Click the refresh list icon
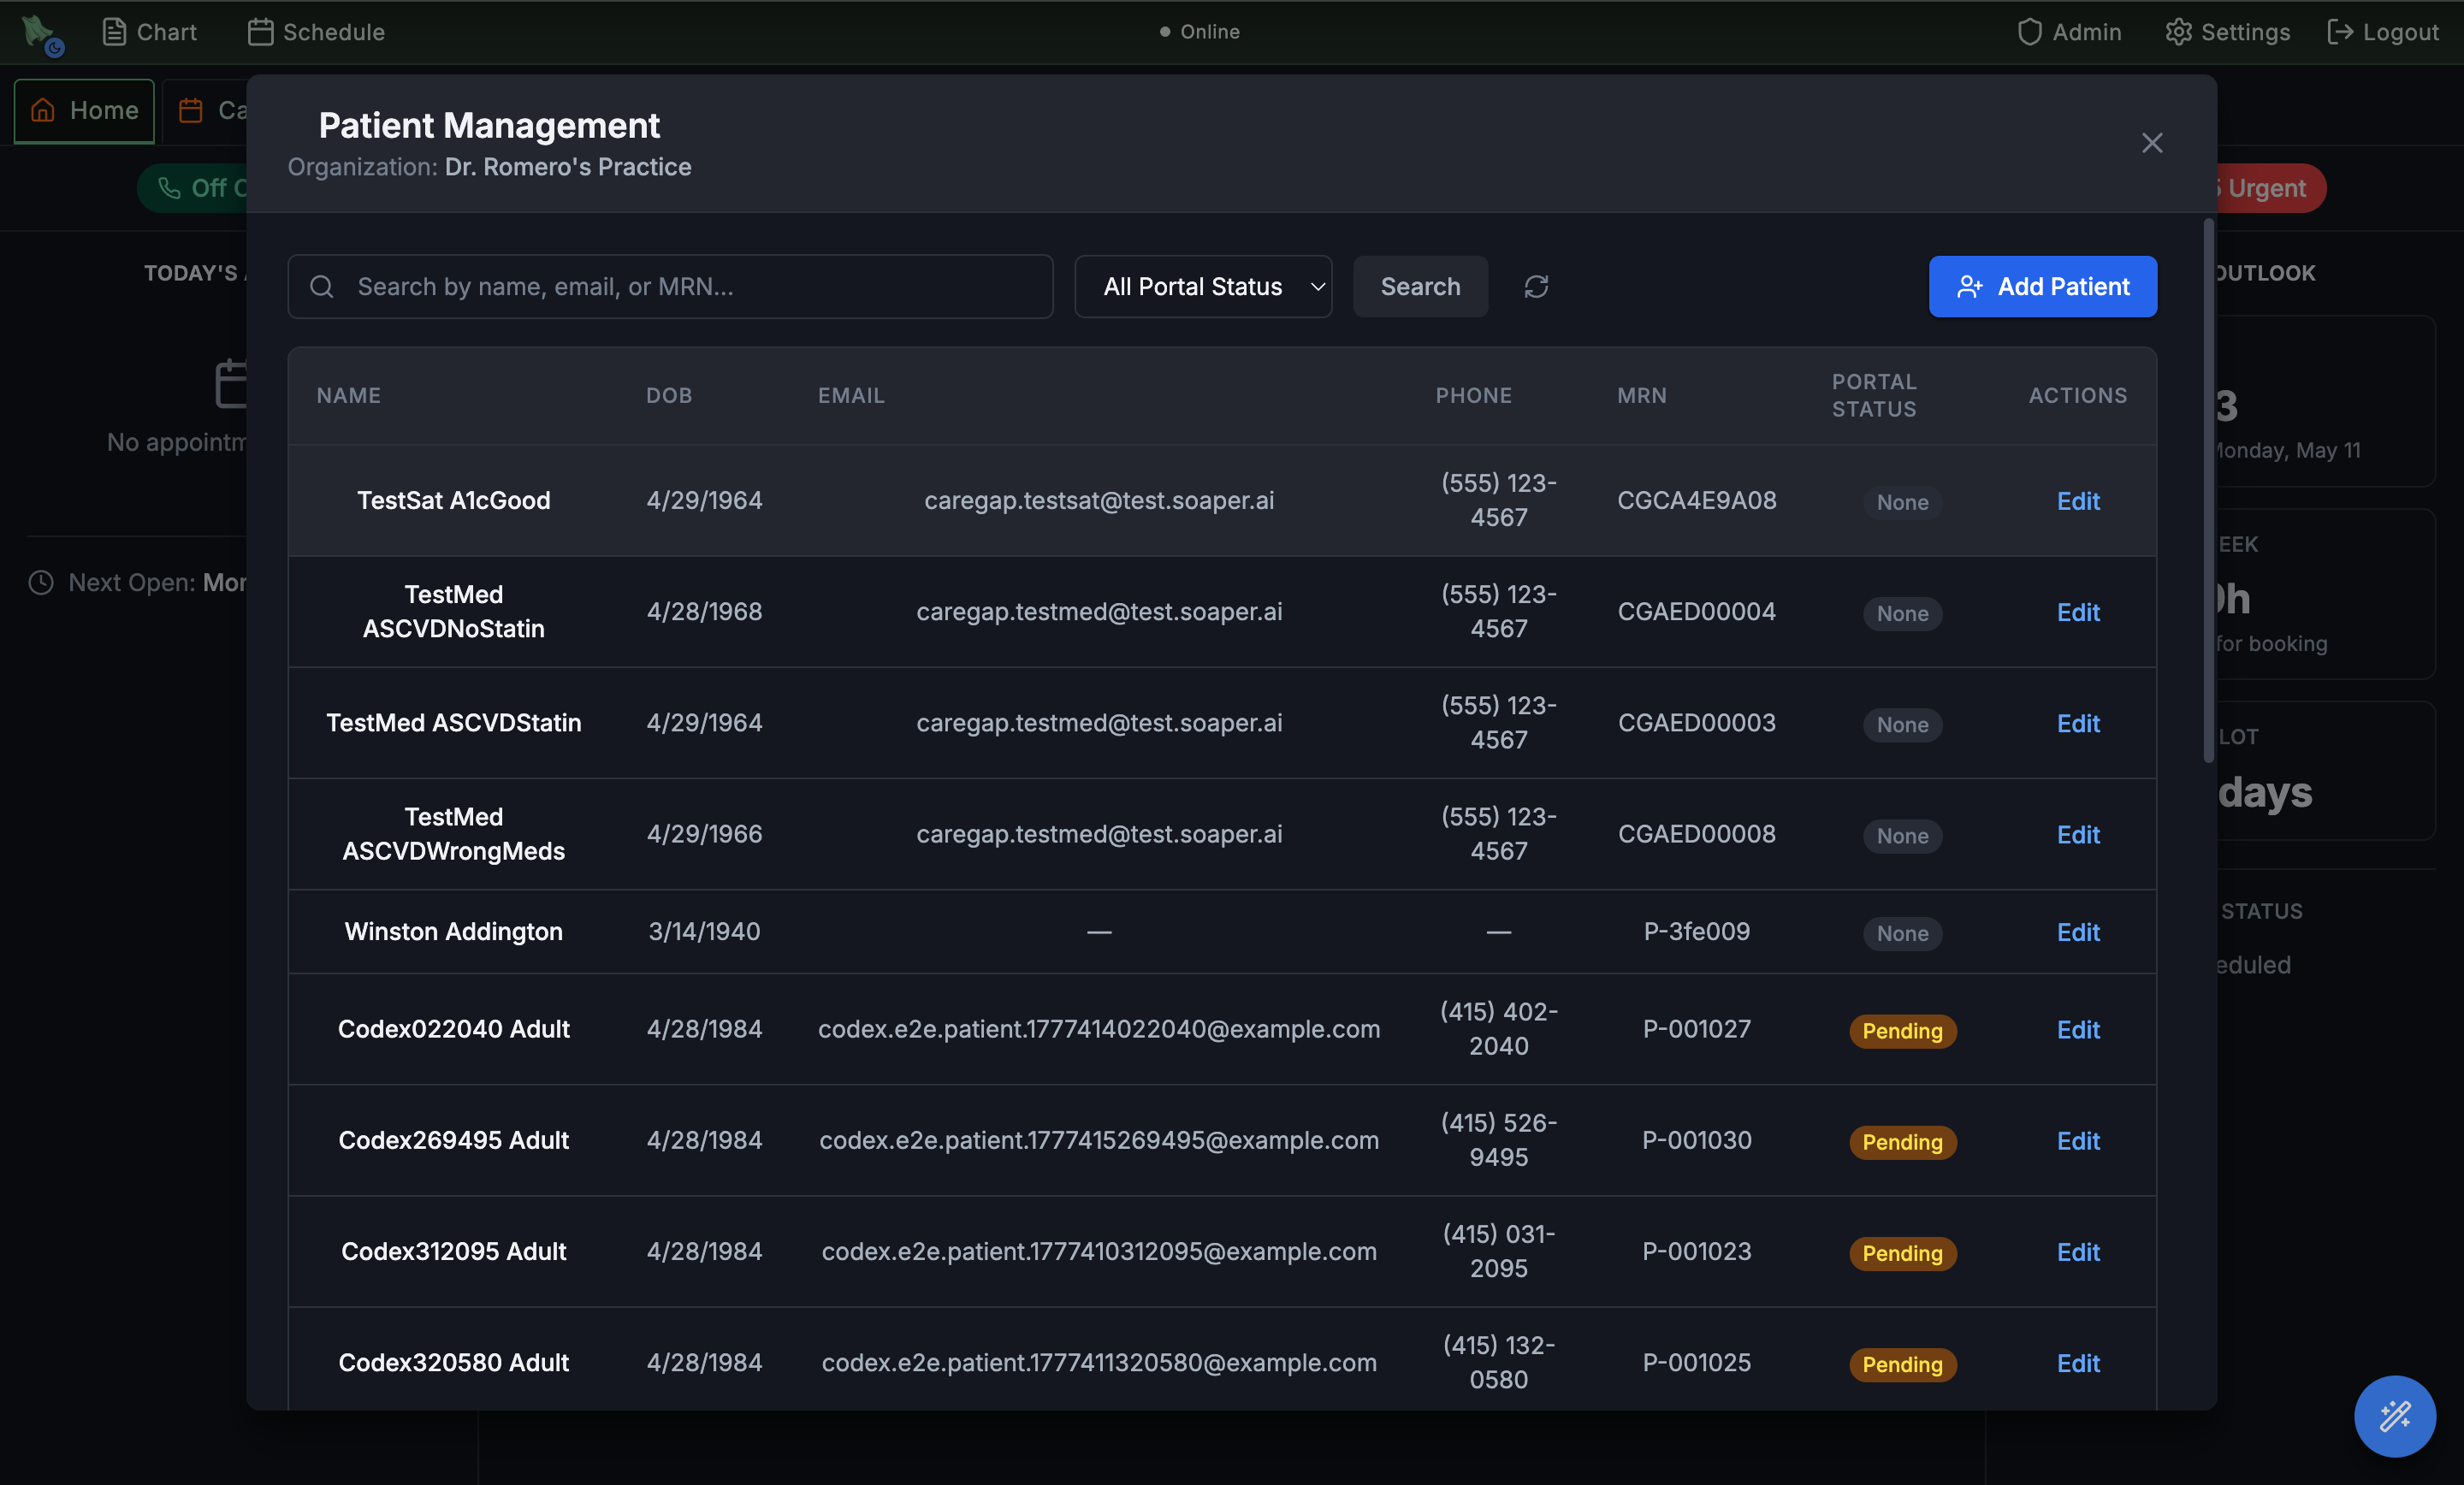 coord(1536,287)
